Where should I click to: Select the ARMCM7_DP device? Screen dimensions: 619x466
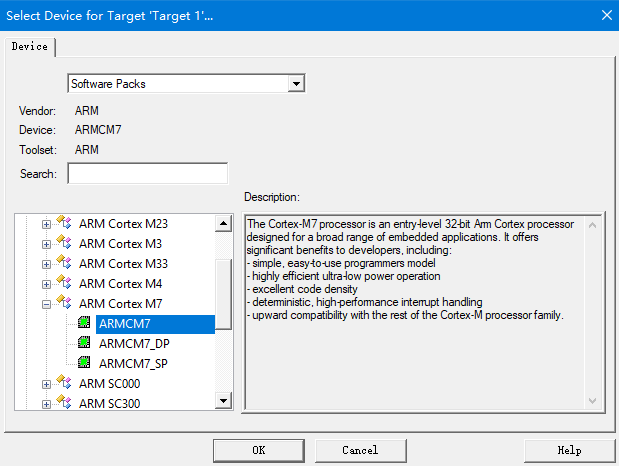(x=134, y=344)
